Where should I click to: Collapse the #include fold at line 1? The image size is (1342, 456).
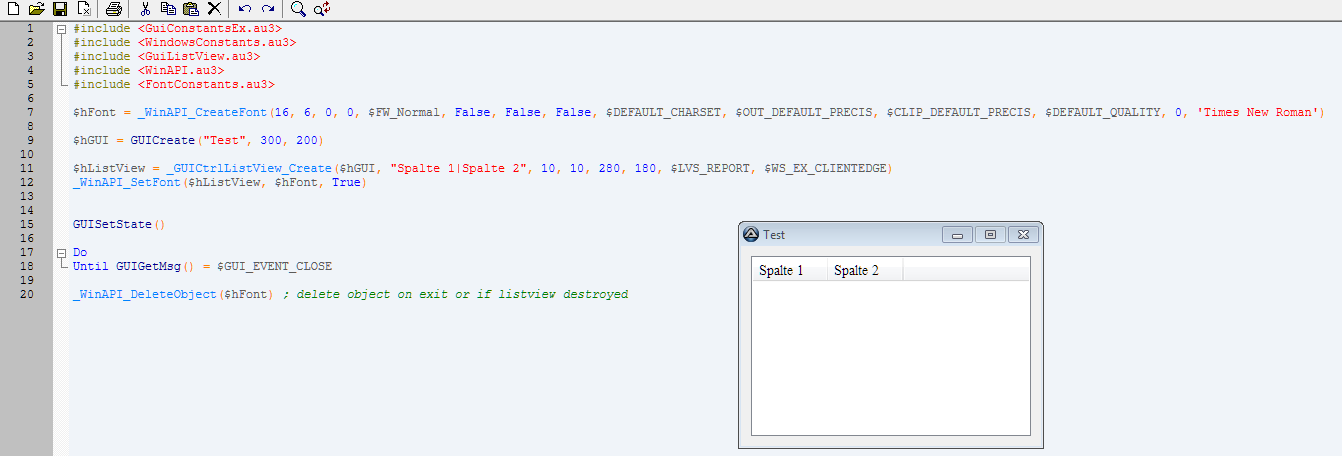click(x=62, y=29)
